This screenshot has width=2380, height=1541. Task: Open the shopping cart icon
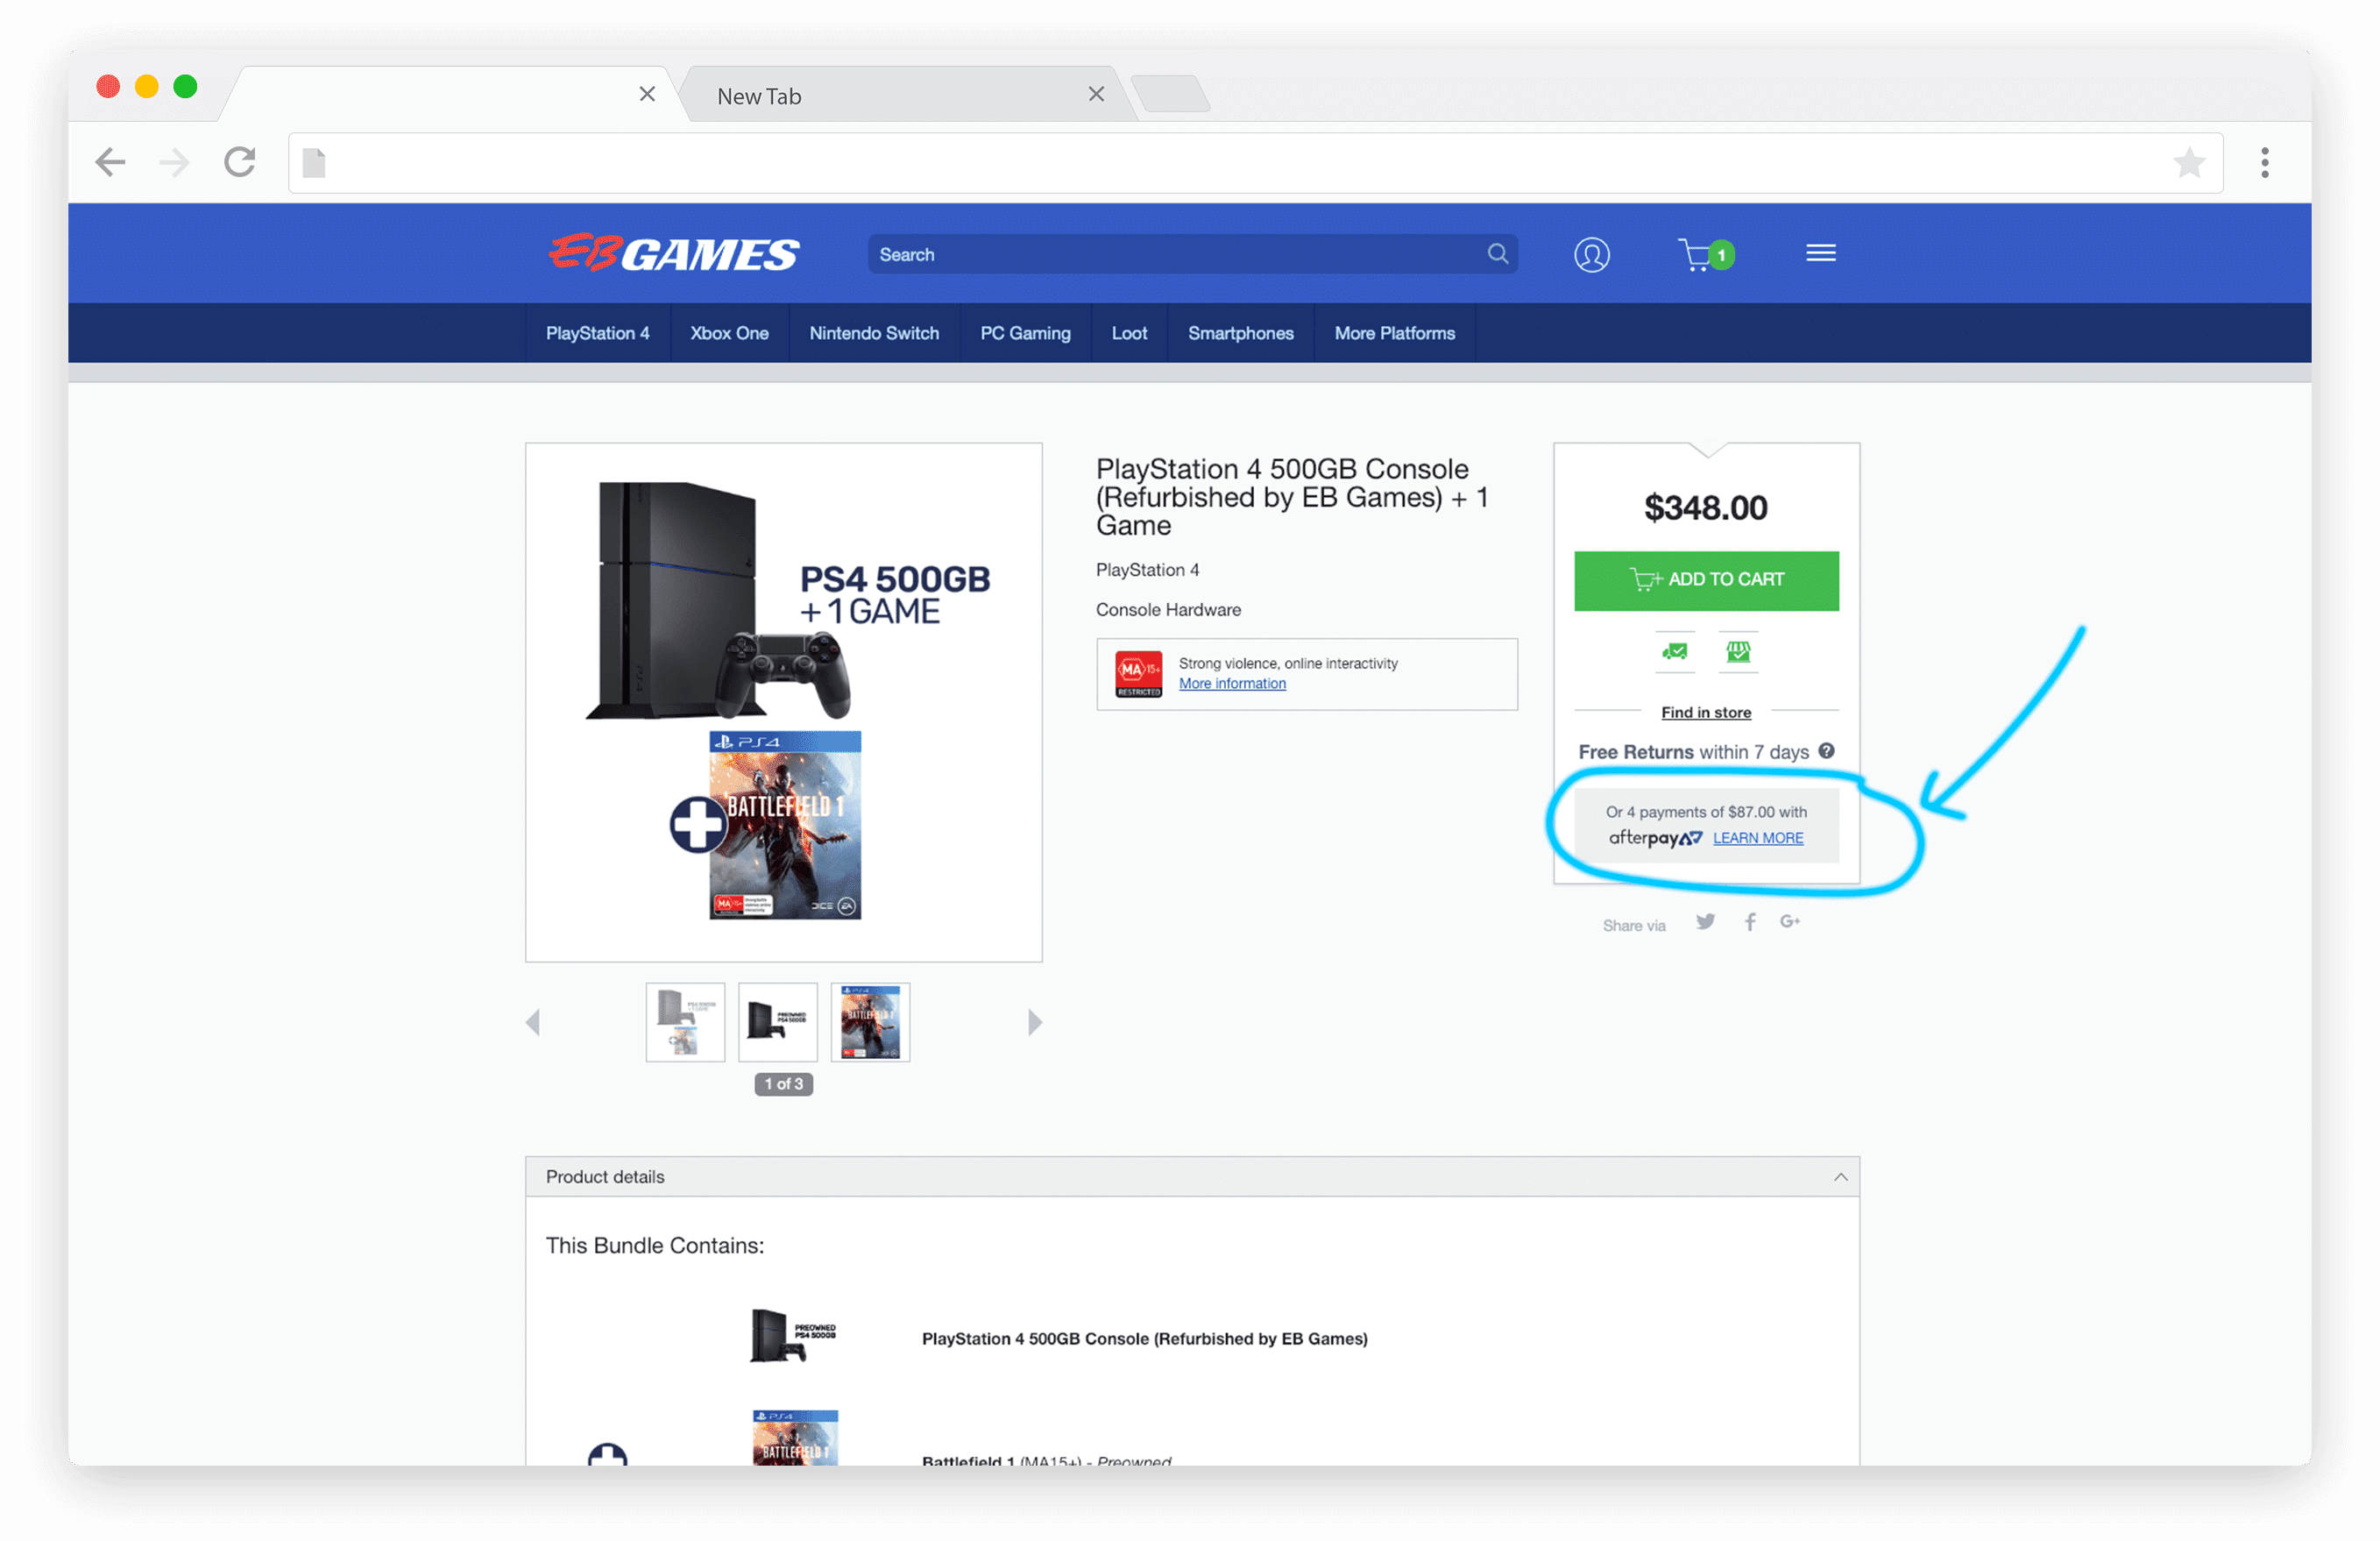[1704, 254]
